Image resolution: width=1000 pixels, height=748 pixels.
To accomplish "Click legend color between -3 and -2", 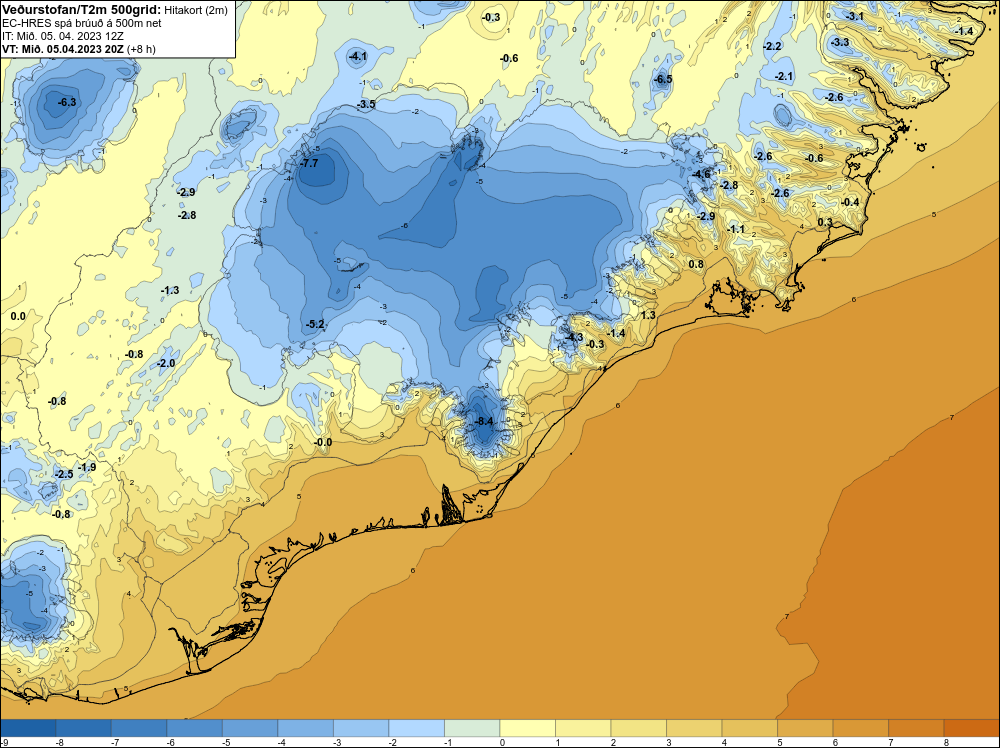I will tap(361, 728).
